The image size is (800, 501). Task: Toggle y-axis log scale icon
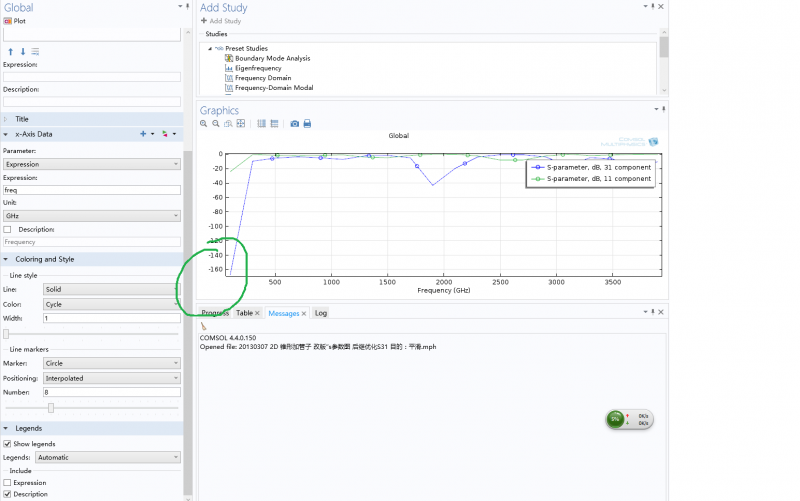point(274,123)
